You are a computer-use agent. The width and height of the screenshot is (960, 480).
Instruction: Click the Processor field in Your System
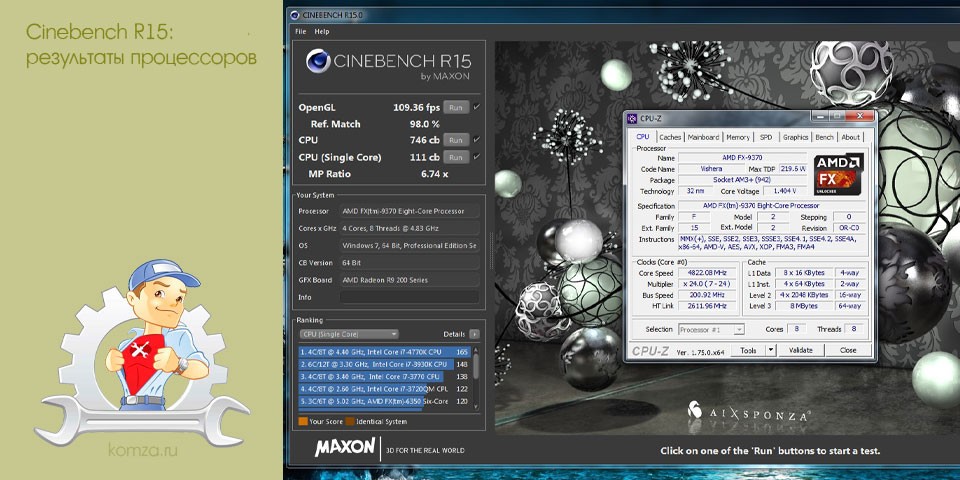[410, 211]
